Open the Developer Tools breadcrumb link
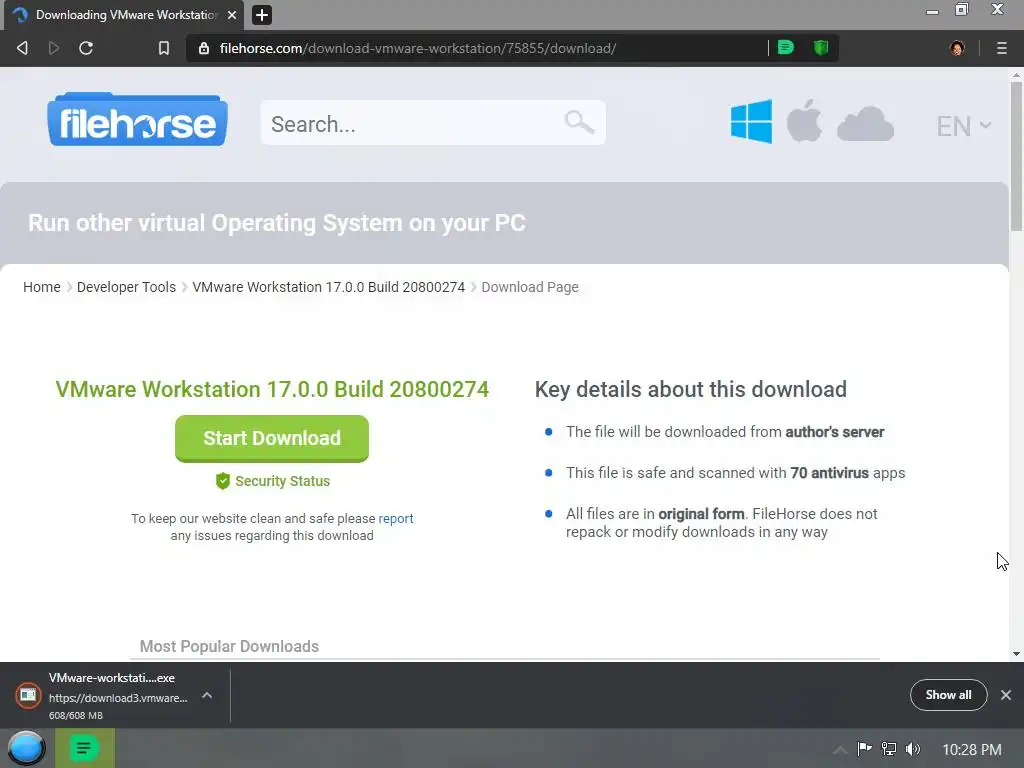Viewport: 1024px width, 768px height. (x=126, y=287)
